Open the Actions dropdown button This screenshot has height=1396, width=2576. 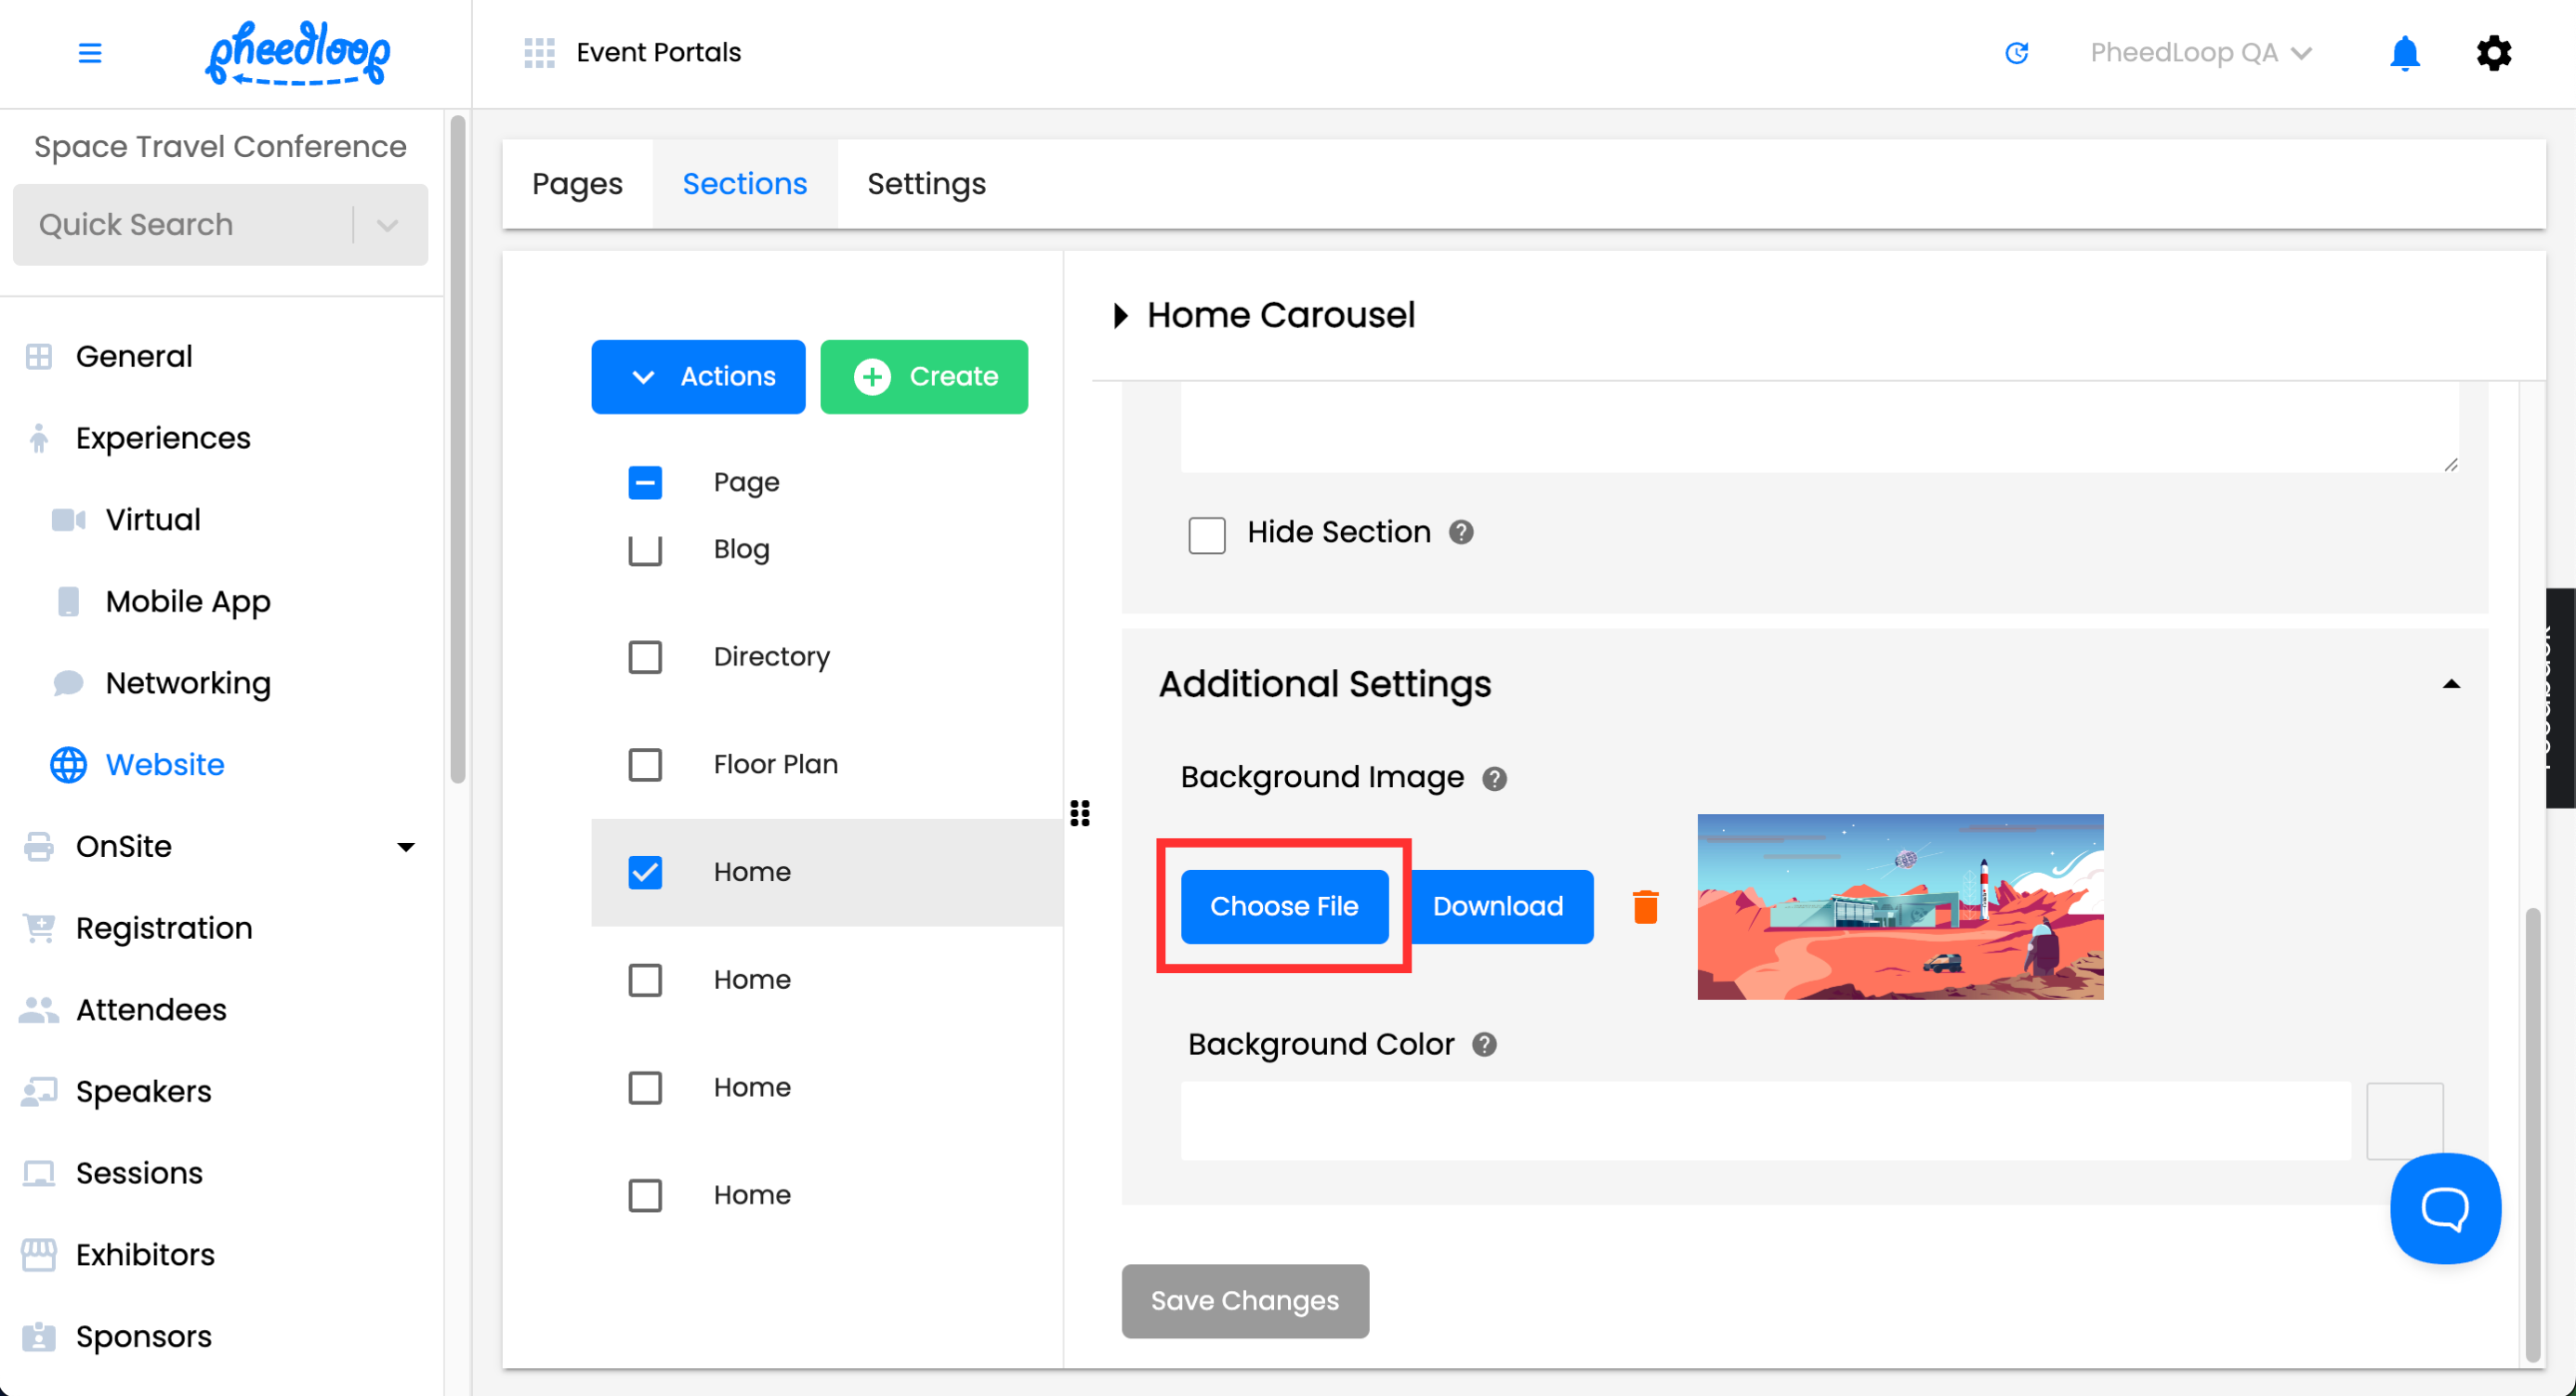(698, 377)
